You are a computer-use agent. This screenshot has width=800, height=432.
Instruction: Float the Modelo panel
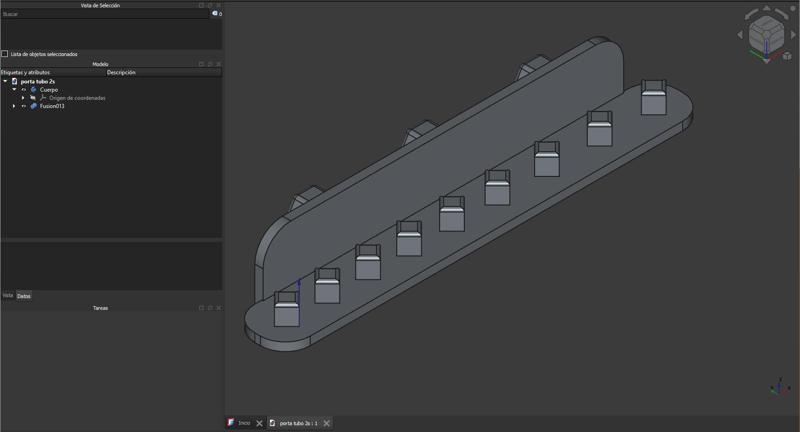tap(210, 64)
